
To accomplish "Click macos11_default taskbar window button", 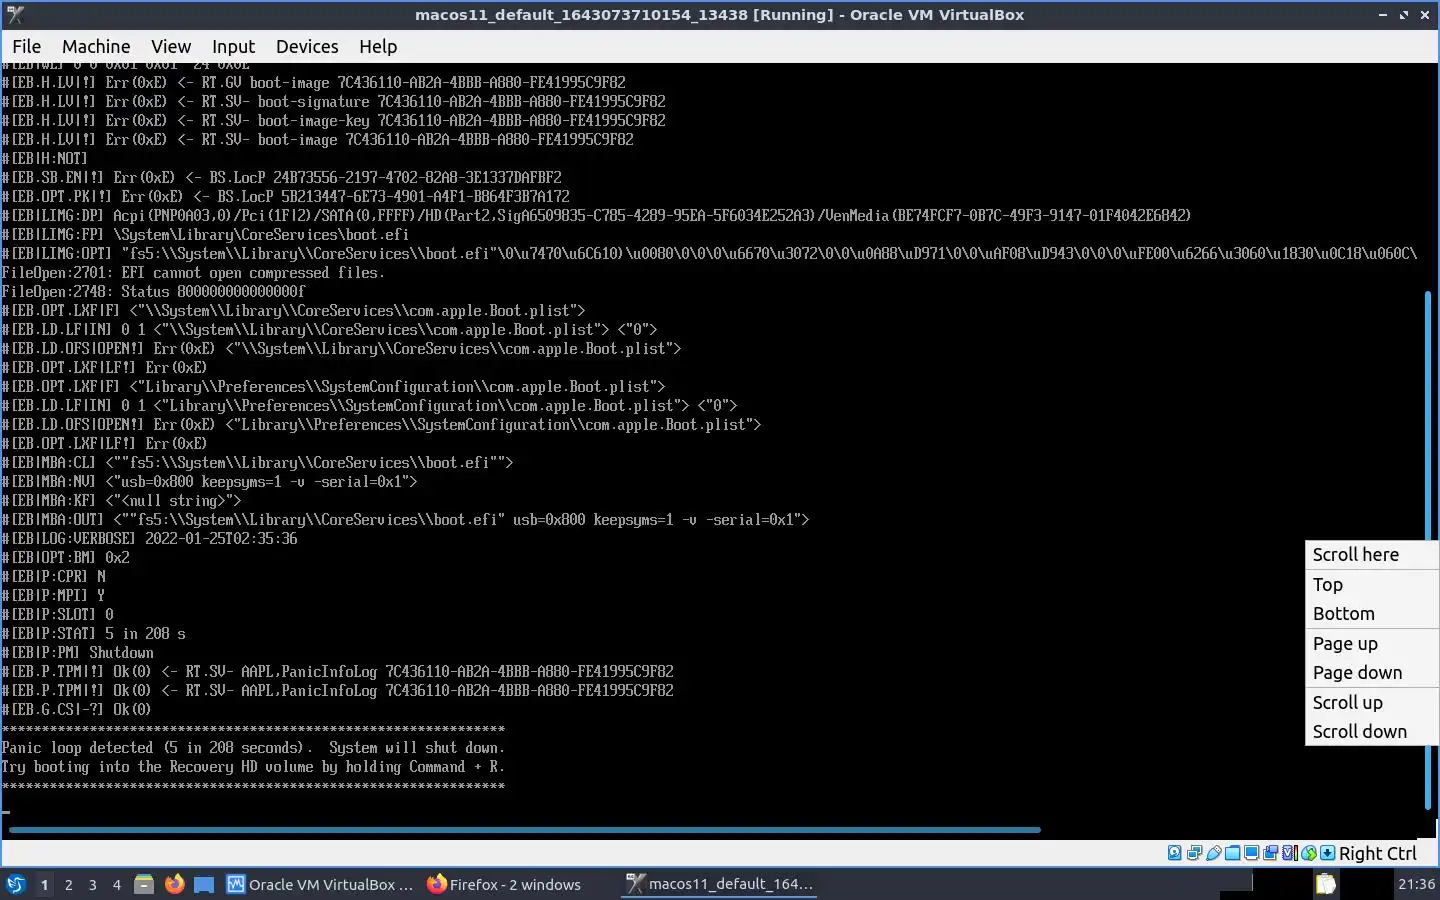I will [720, 884].
